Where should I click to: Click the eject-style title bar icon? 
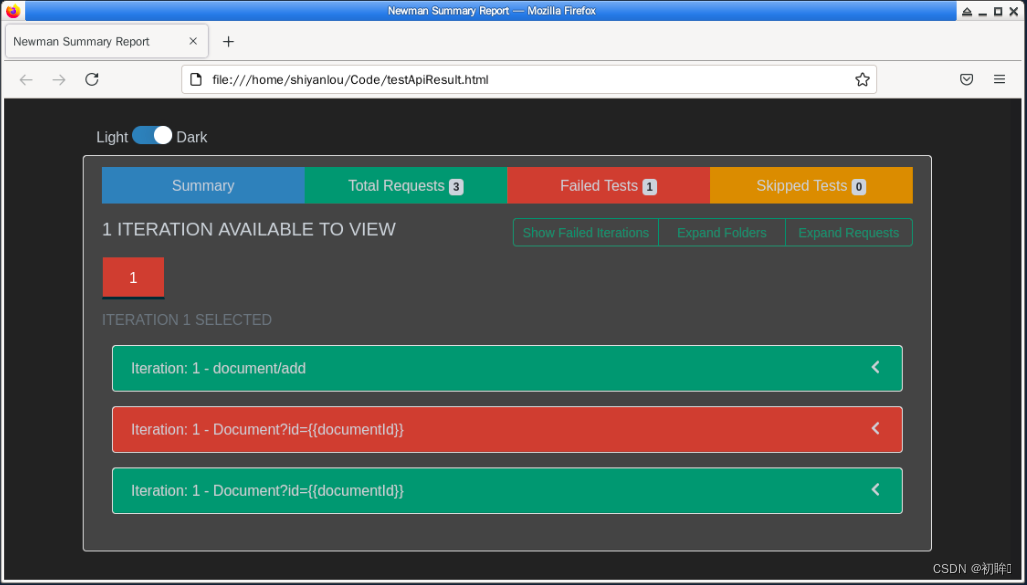pos(967,11)
